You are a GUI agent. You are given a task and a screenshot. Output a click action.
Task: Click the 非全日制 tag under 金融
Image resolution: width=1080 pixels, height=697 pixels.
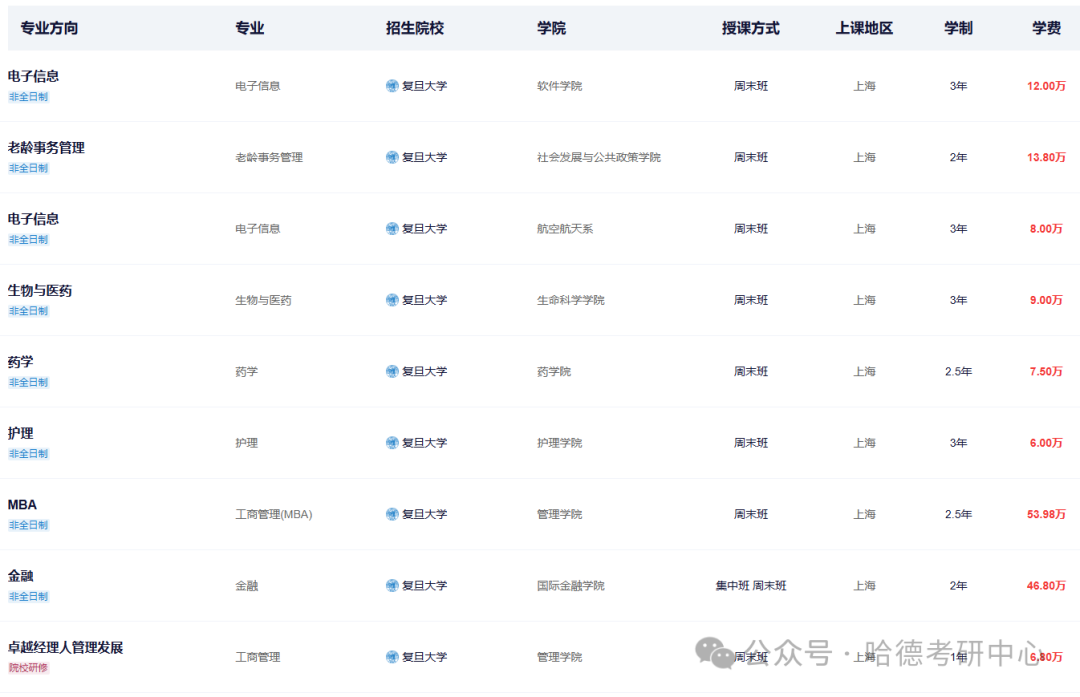pyautogui.click(x=28, y=596)
